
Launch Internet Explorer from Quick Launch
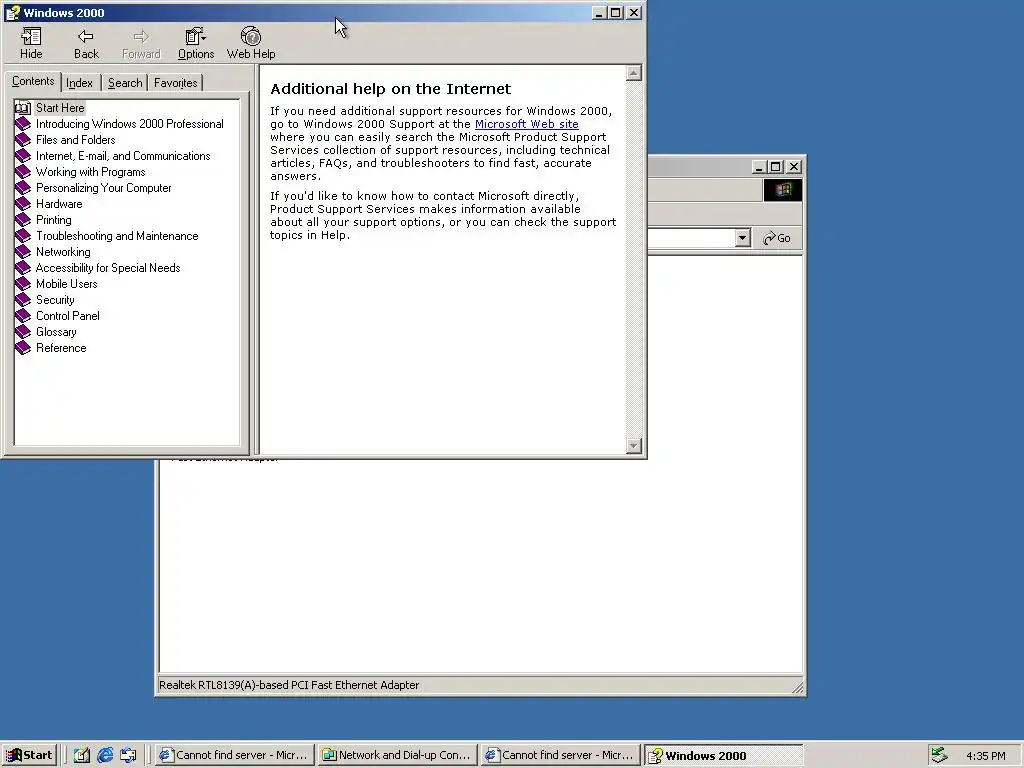click(105, 755)
